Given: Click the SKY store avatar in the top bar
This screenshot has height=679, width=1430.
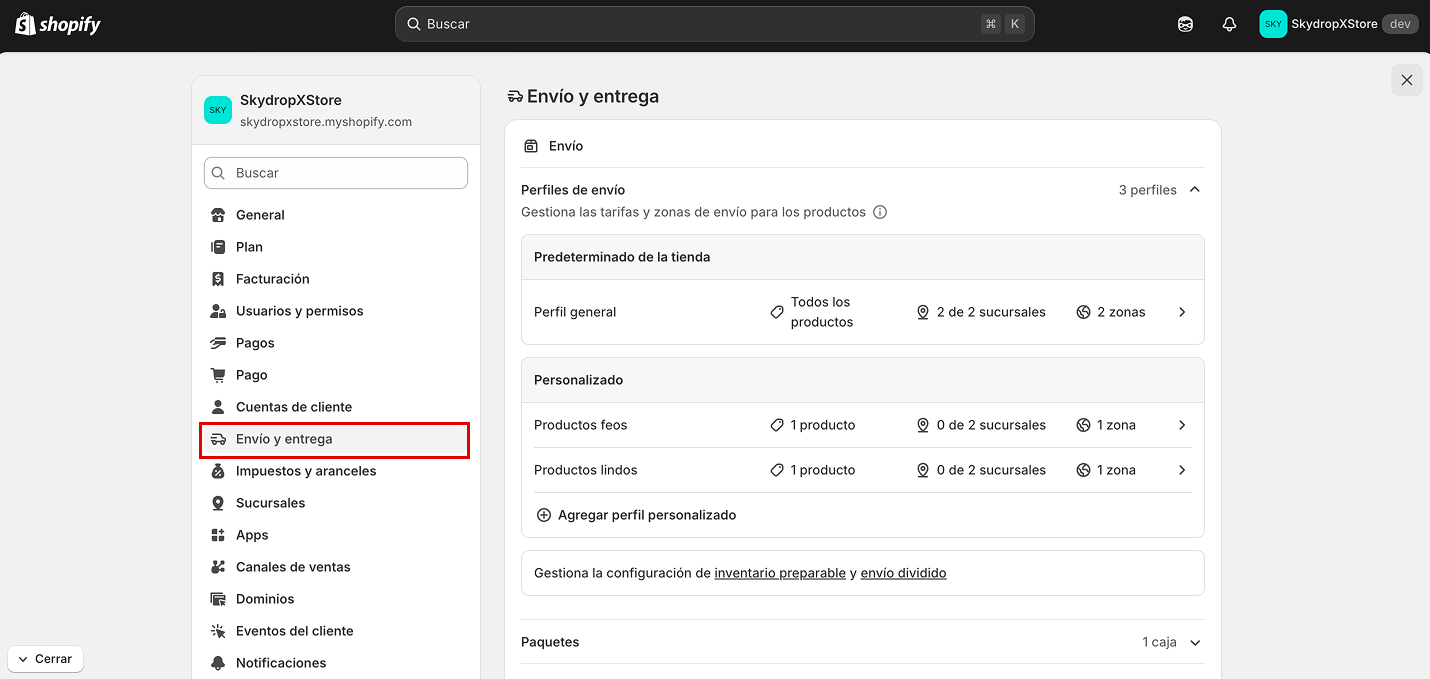Looking at the screenshot, I should click(x=1273, y=24).
